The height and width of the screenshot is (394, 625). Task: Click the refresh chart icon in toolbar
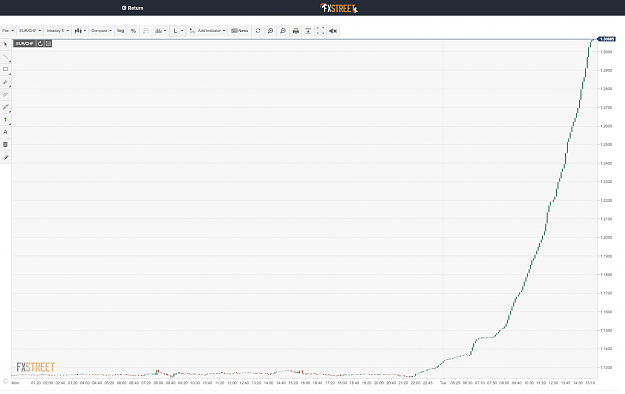point(258,31)
